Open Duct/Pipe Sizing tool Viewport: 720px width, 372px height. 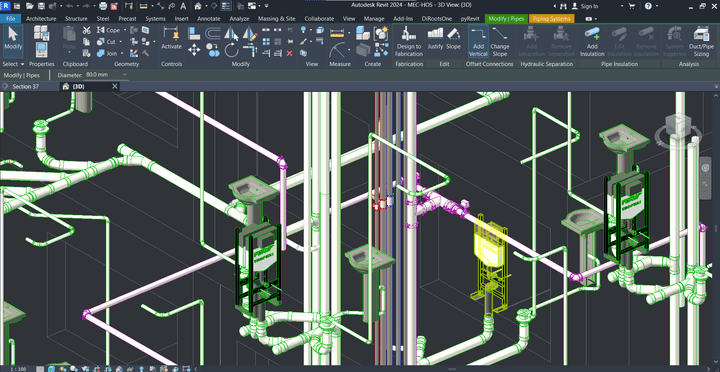click(701, 41)
